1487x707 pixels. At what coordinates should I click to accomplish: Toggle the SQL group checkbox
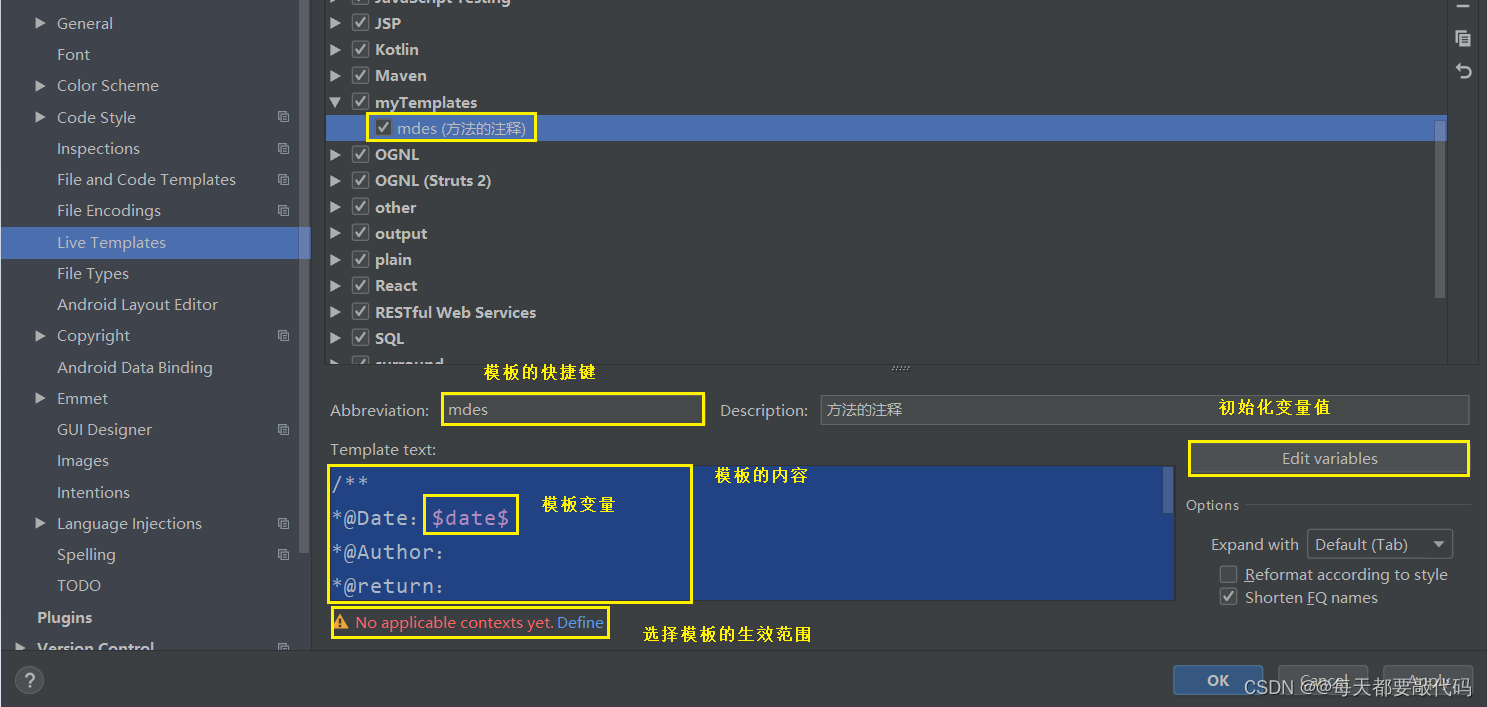(361, 338)
